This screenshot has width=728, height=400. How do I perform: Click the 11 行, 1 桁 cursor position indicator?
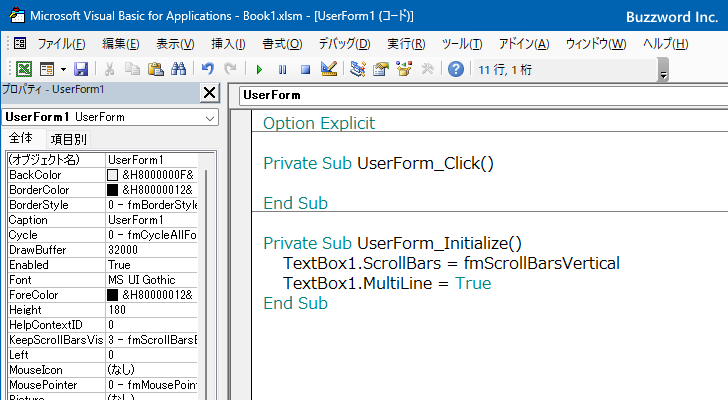click(505, 70)
